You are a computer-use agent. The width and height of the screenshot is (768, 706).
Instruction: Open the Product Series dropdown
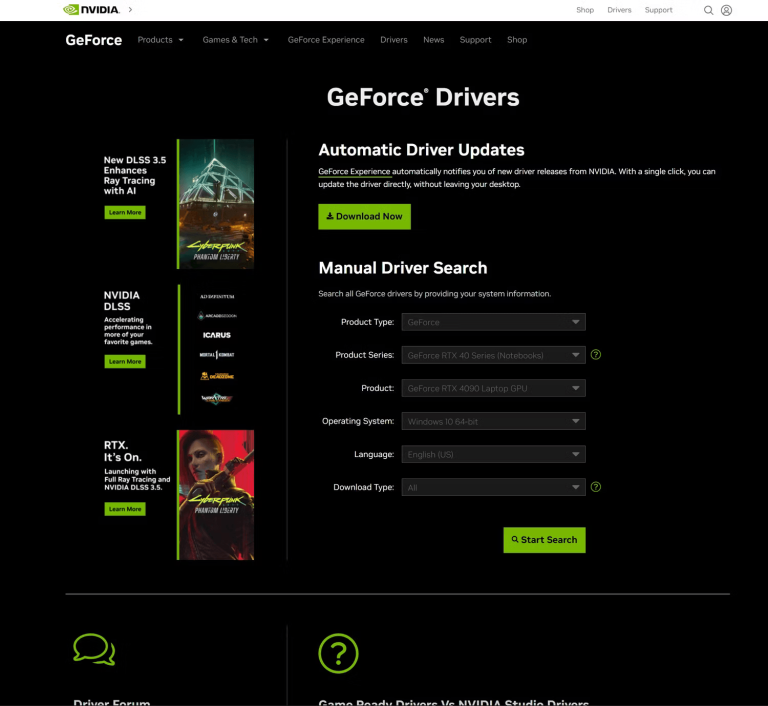point(493,355)
